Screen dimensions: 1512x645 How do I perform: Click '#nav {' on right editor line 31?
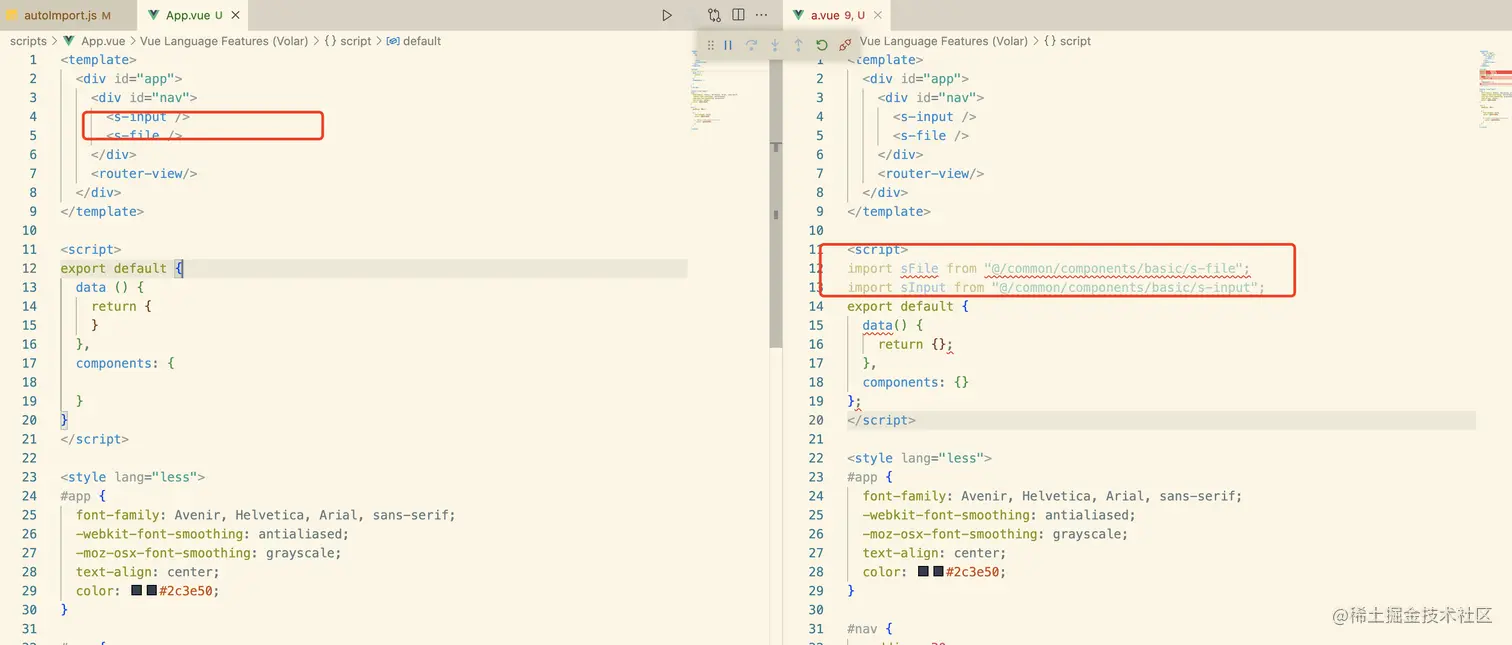click(870, 629)
